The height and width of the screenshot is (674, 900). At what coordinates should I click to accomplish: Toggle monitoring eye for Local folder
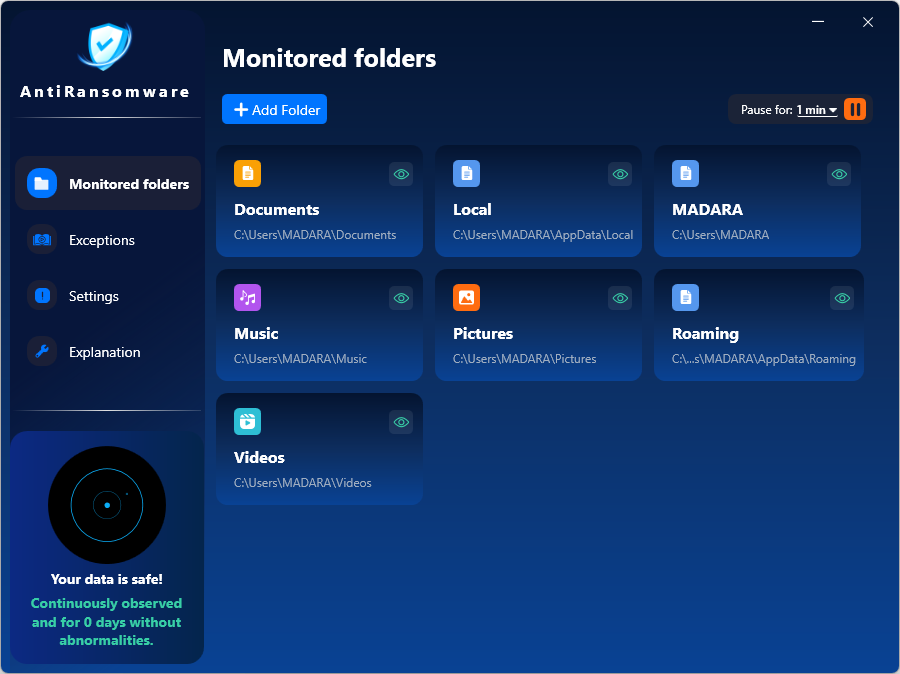pyautogui.click(x=620, y=174)
